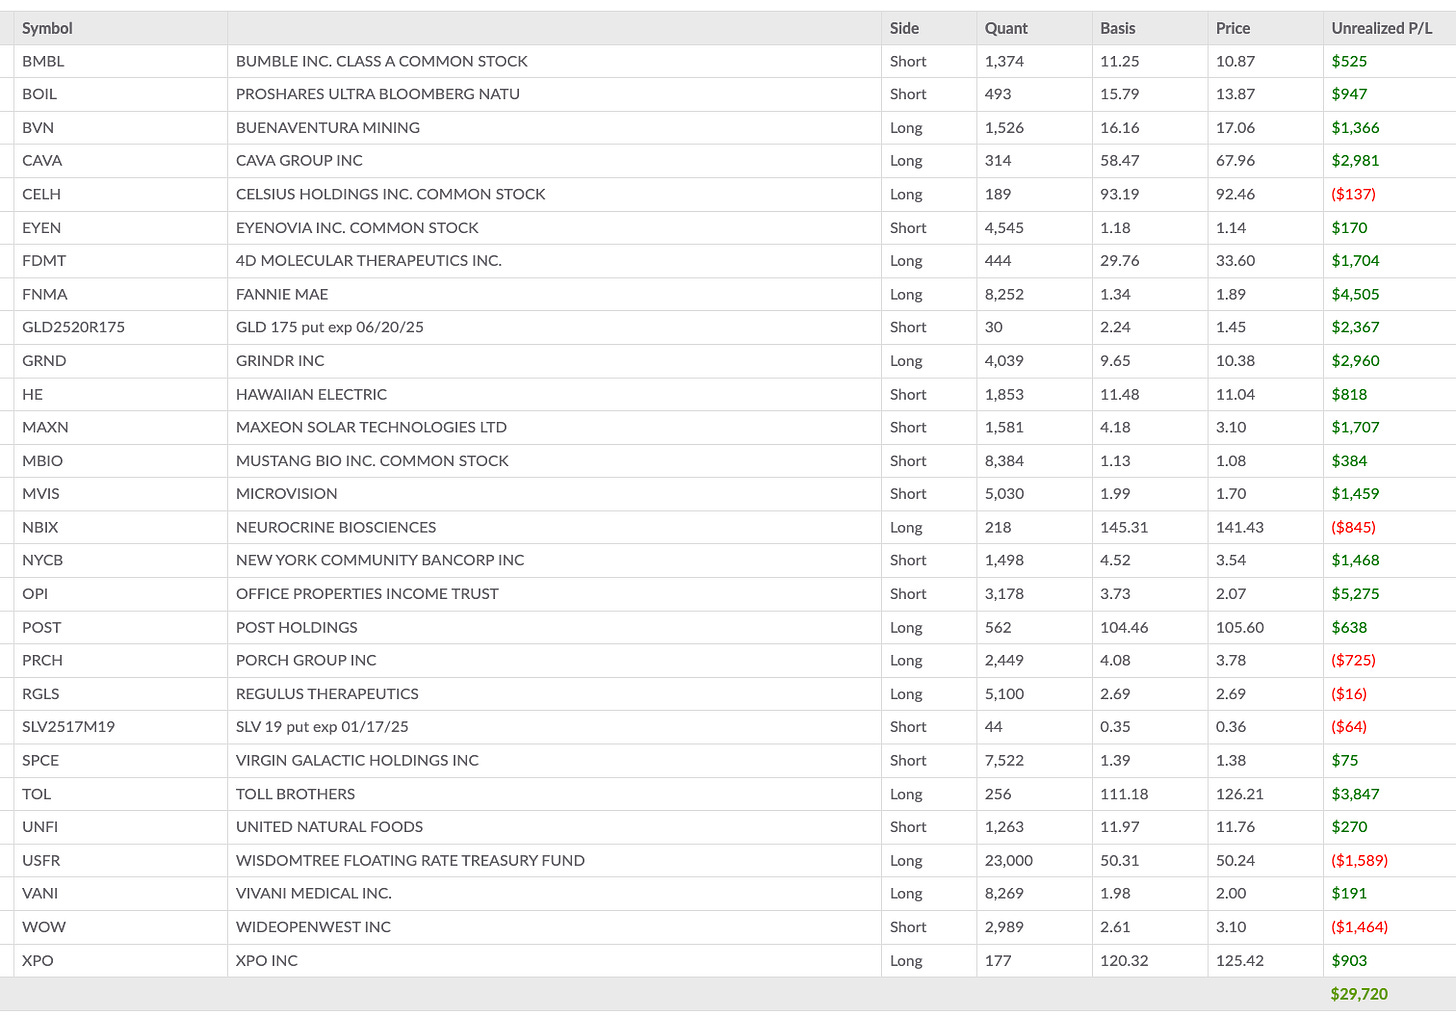This screenshot has height=1019, width=1456.
Task: Select the POST symbol cell
Action: (41, 627)
